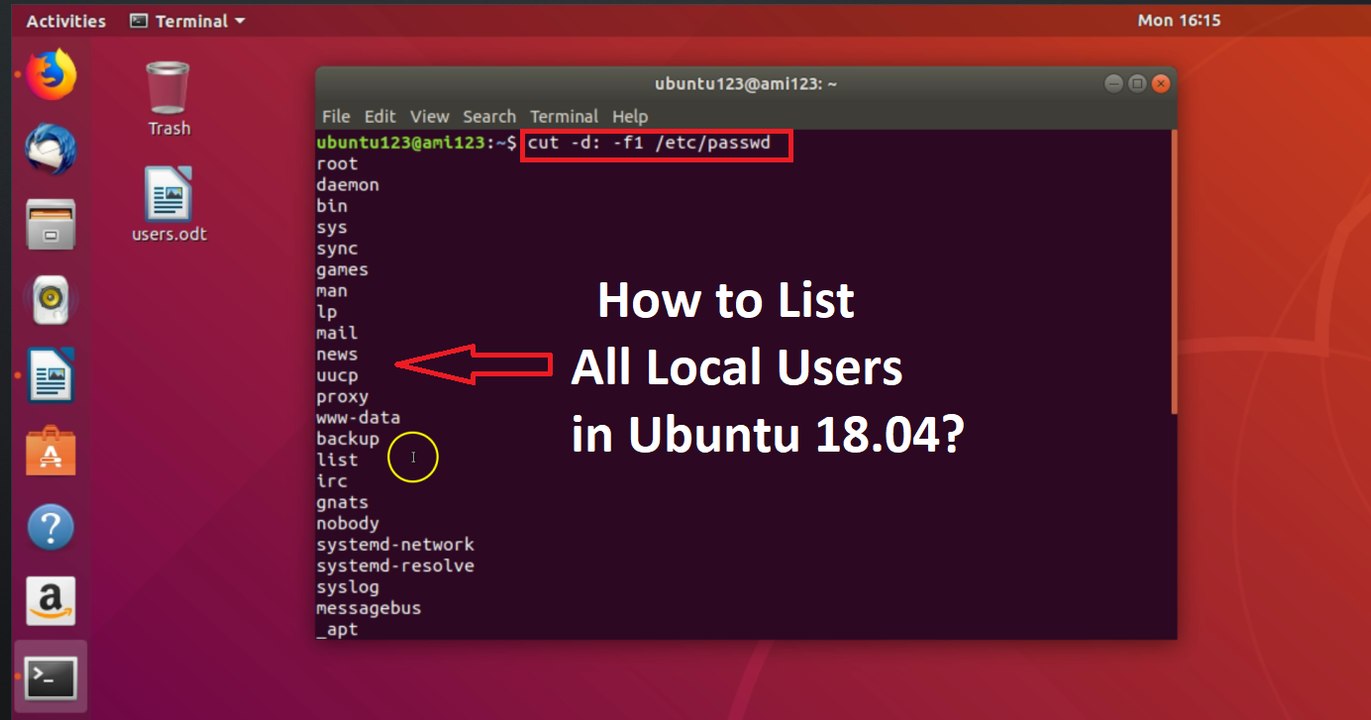Click the 'news' output line
Viewport: 1371px width, 720px height.
[x=337, y=354]
